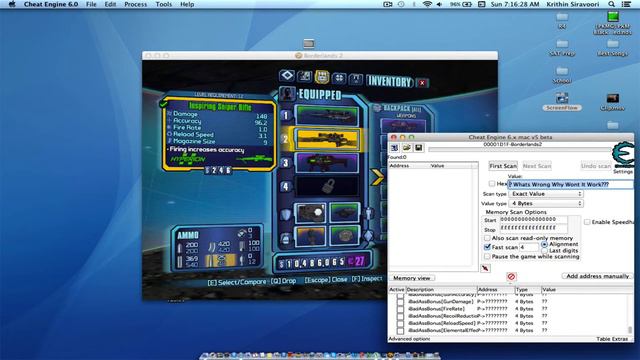Enable Pause the game while scanning
The height and width of the screenshot is (360, 640).
coord(487,256)
